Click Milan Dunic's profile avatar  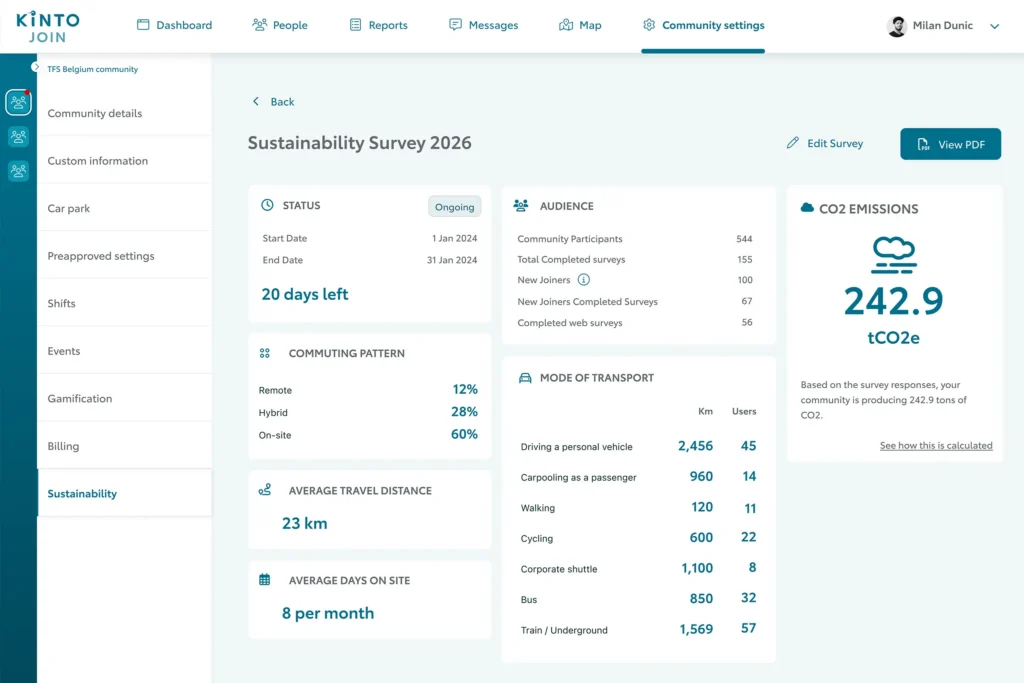[x=897, y=26]
